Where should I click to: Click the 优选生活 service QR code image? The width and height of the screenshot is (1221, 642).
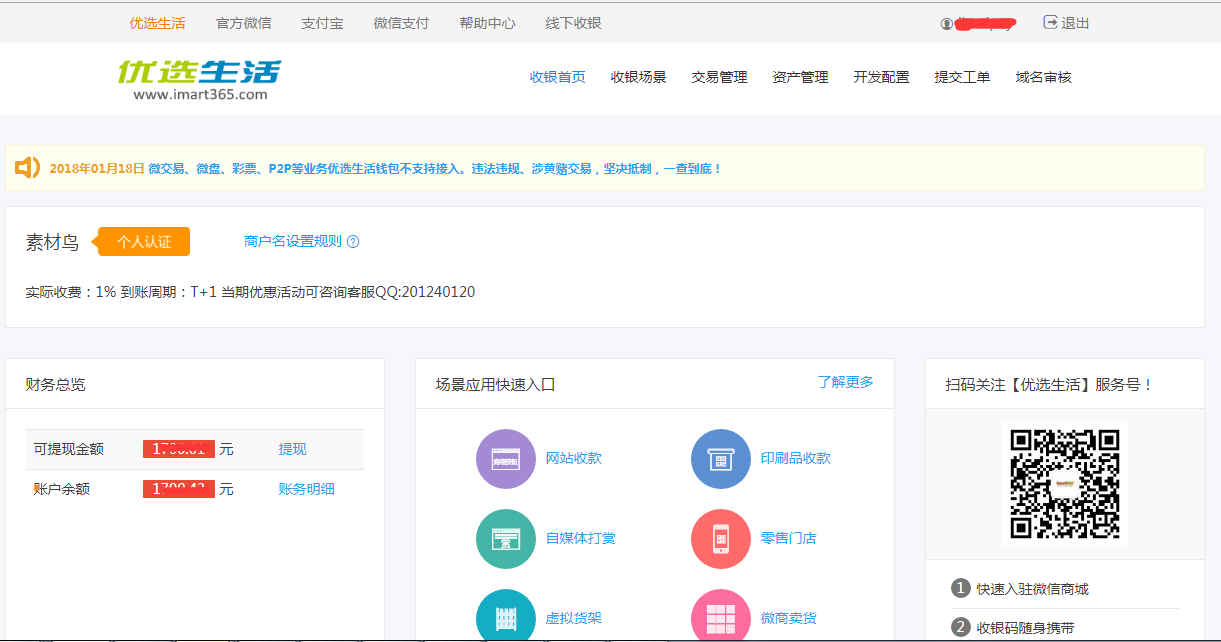tap(1065, 484)
